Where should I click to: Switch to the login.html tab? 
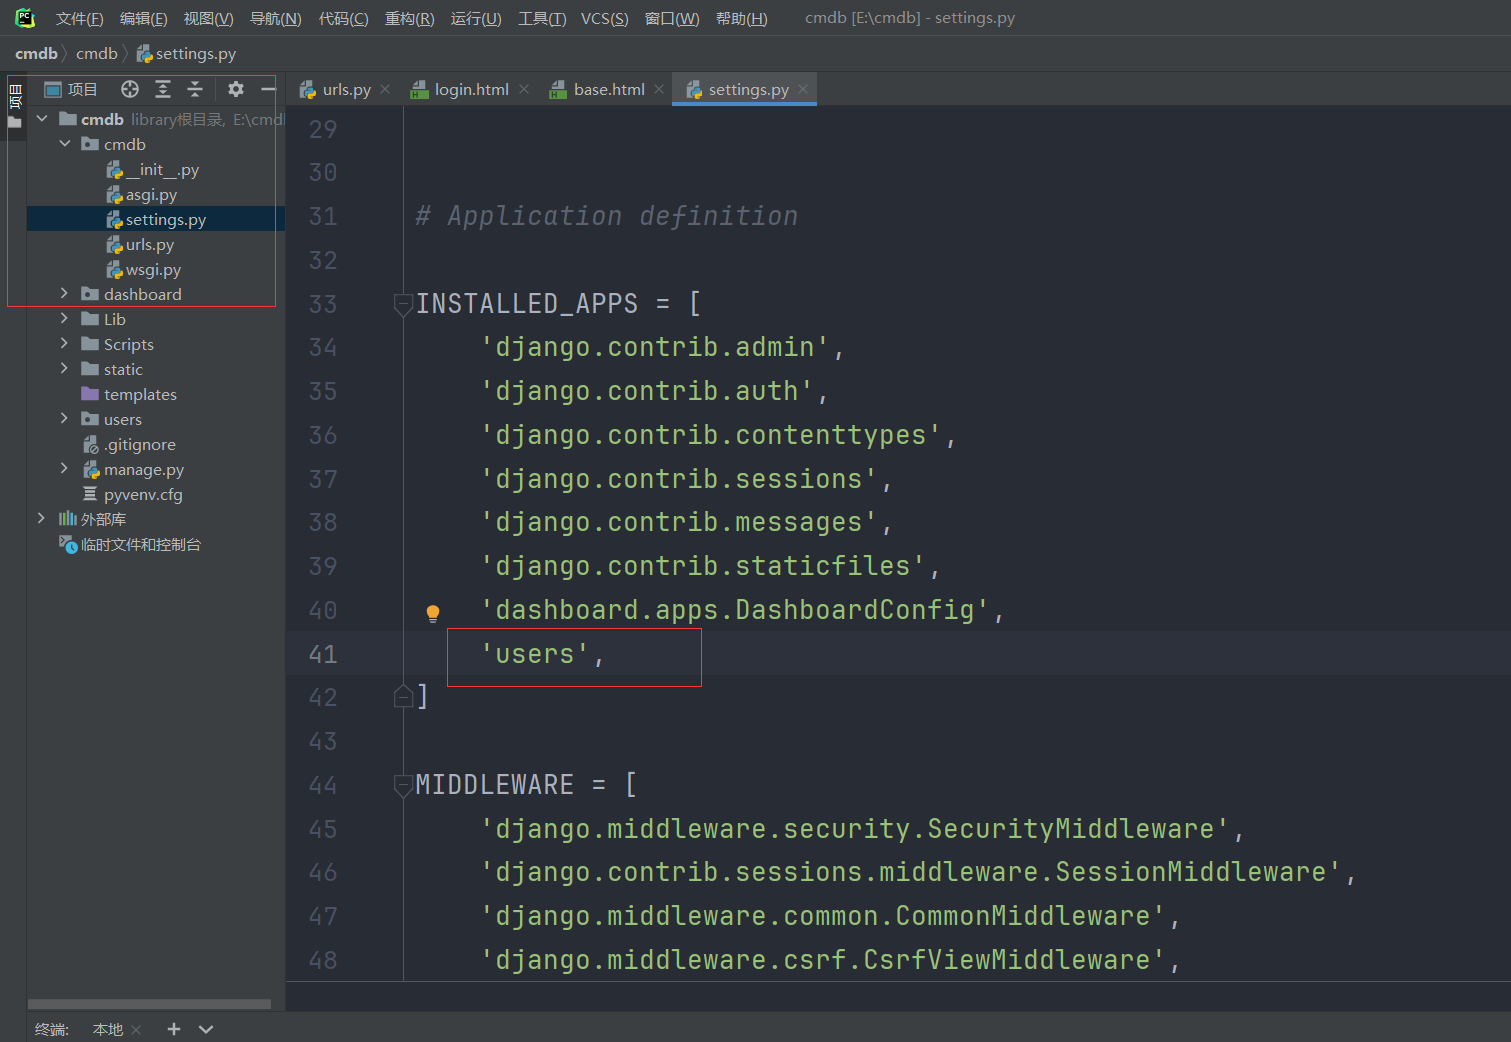pyautogui.click(x=471, y=89)
